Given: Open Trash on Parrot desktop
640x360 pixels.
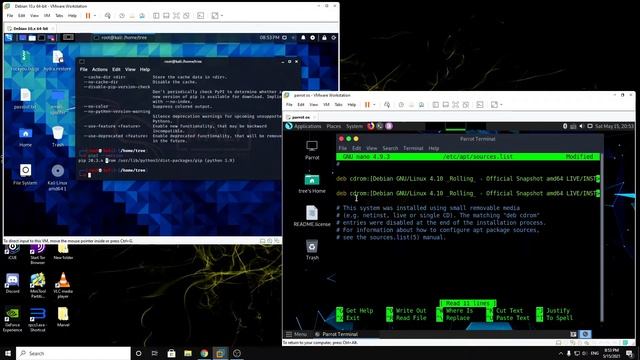Looking at the screenshot, I should pyautogui.click(x=312, y=250).
